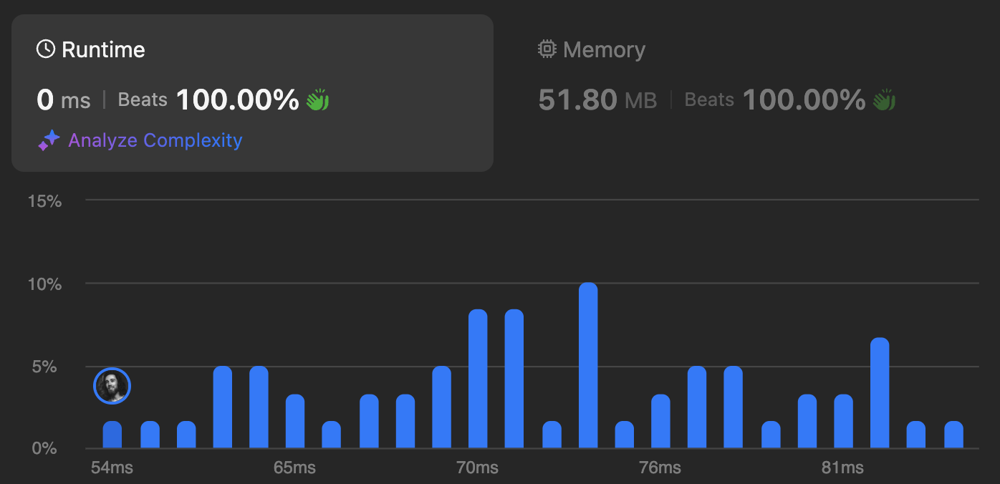Click the sparkle icon beside Analyze Complexity
Image resolution: width=1000 pixels, height=484 pixels.
click(x=48, y=140)
